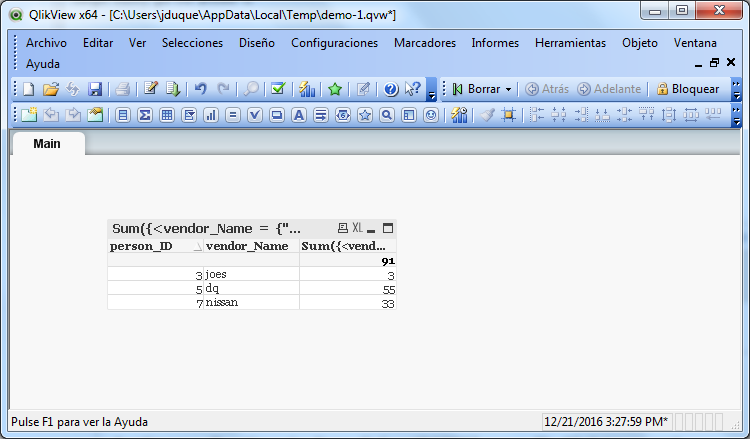The width and height of the screenshot is (750, 439).
Task: Undo the last action
Action: tap(200, 89)
